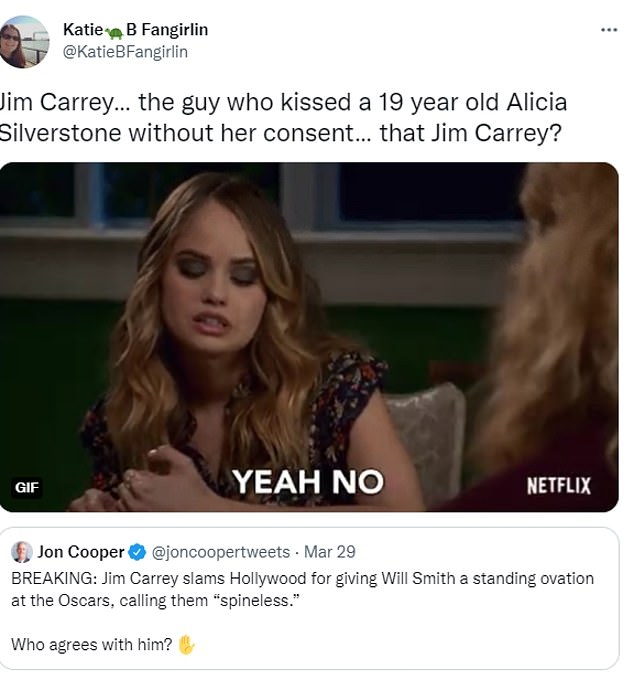The width and height of the screenshot is (634, 679).
Task: Open Jon Cooper's small avatar
Action: [x=21, y=552]
